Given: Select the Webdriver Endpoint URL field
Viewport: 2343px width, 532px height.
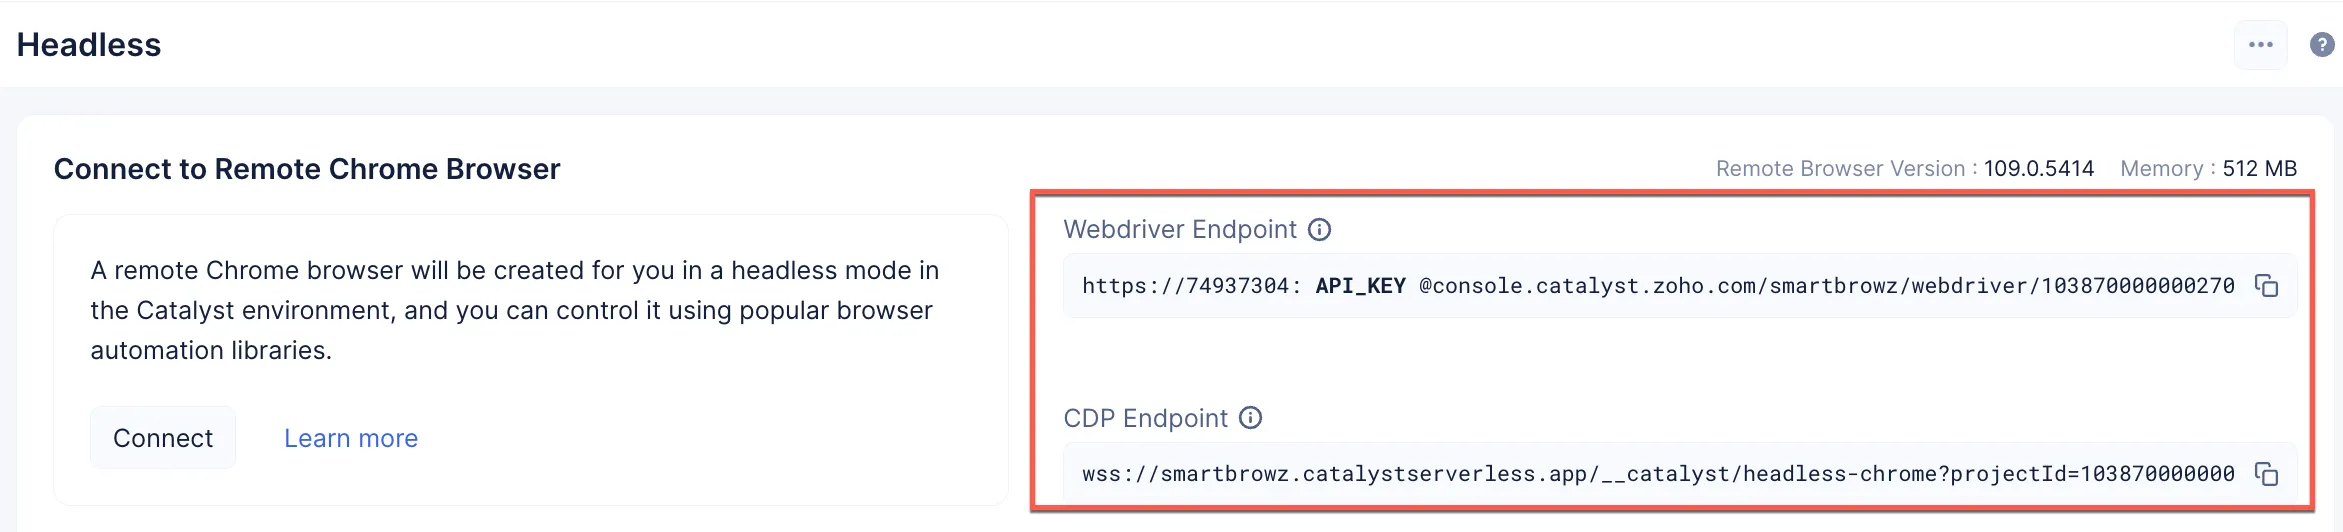Looking at the screenshot, I should click(1679, 286).
